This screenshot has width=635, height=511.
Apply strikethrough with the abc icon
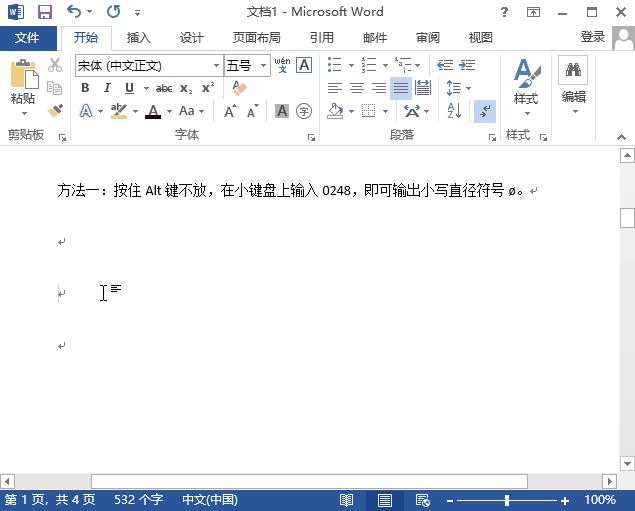point(164,88)
